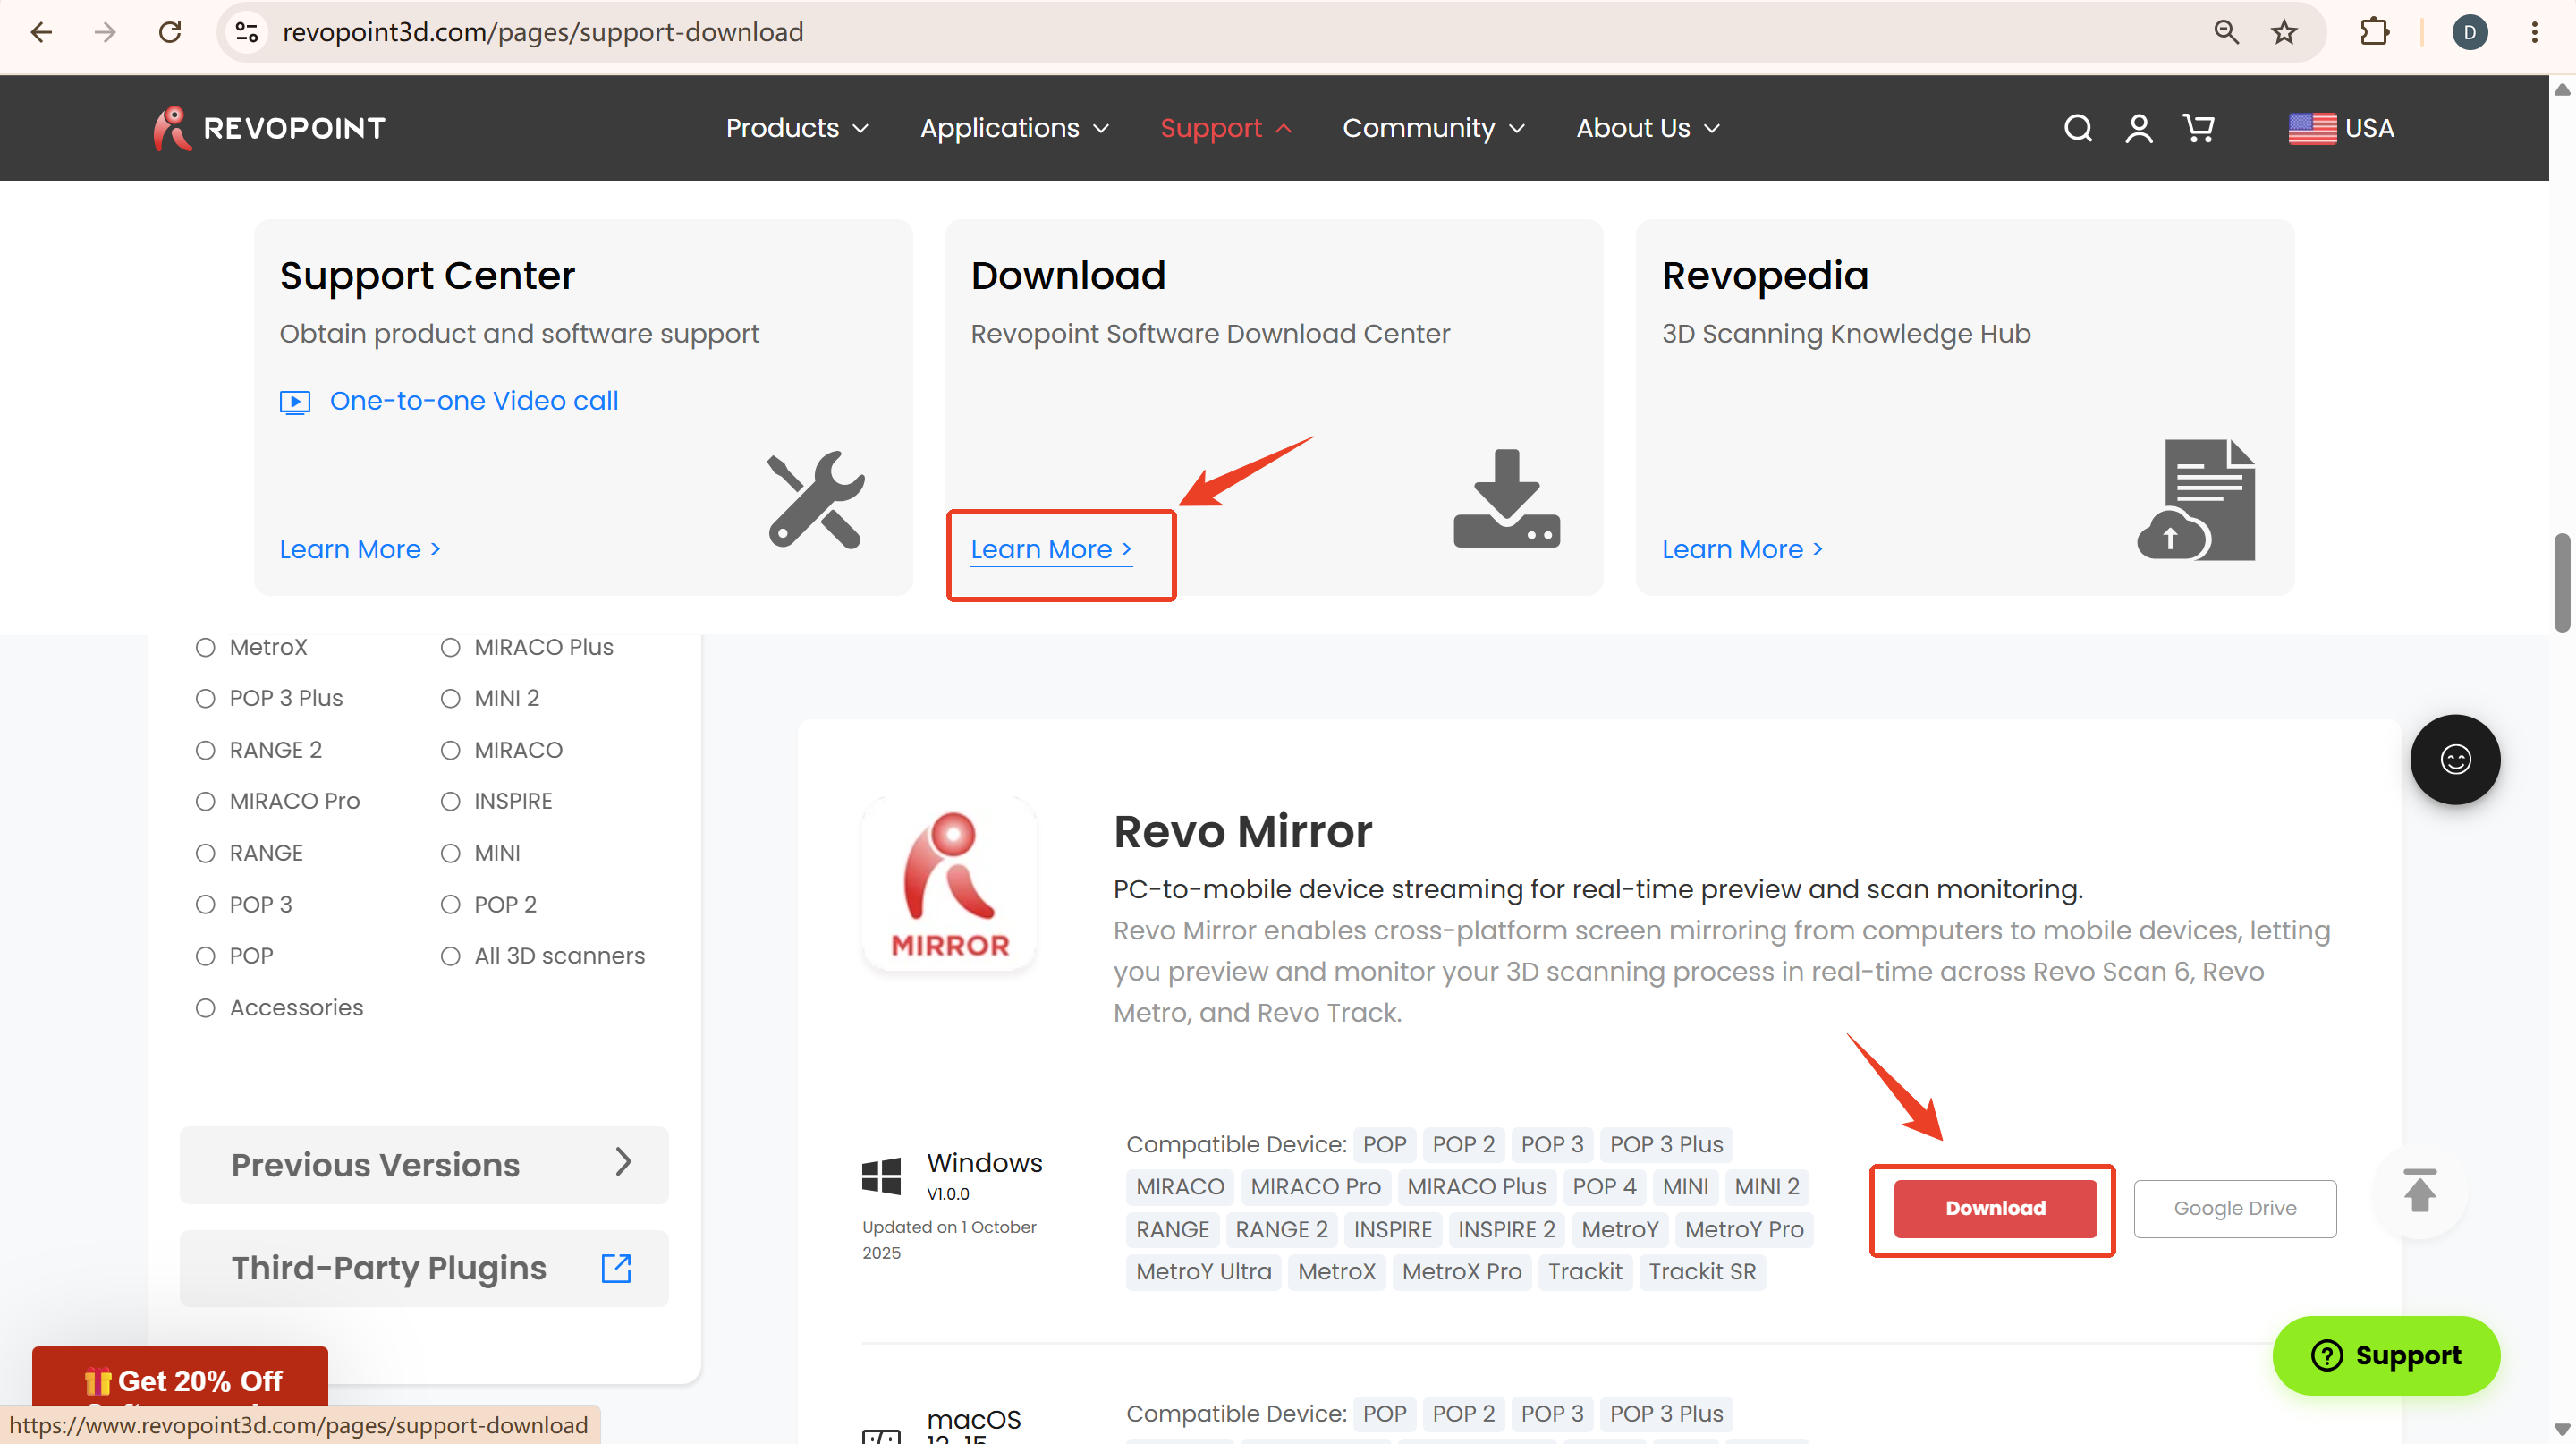Expand the Community menu chevron
This screenshot has height=1444, width=2576.
click(x=1516, y=129)
